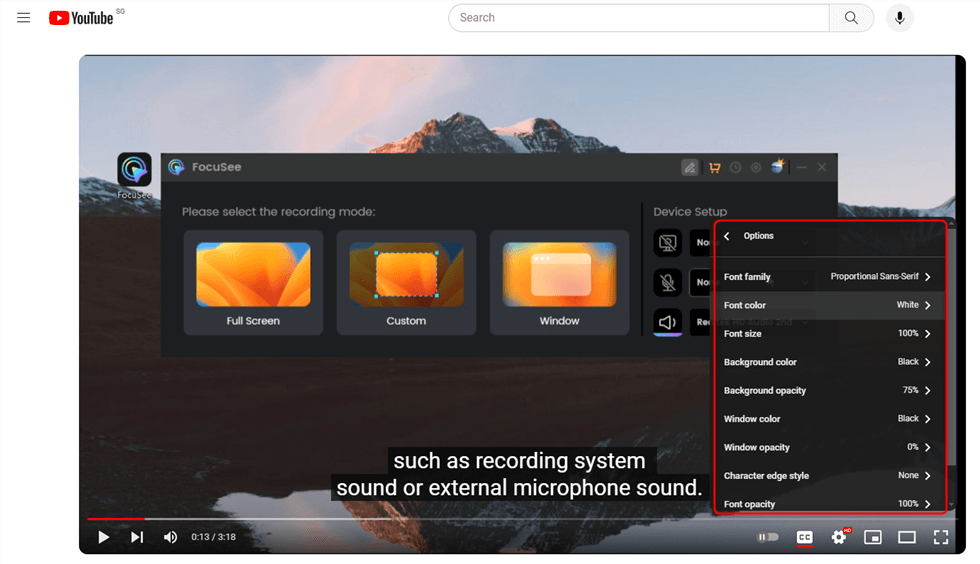
Task: Enter full screen mode
Action: pos(941,537)
